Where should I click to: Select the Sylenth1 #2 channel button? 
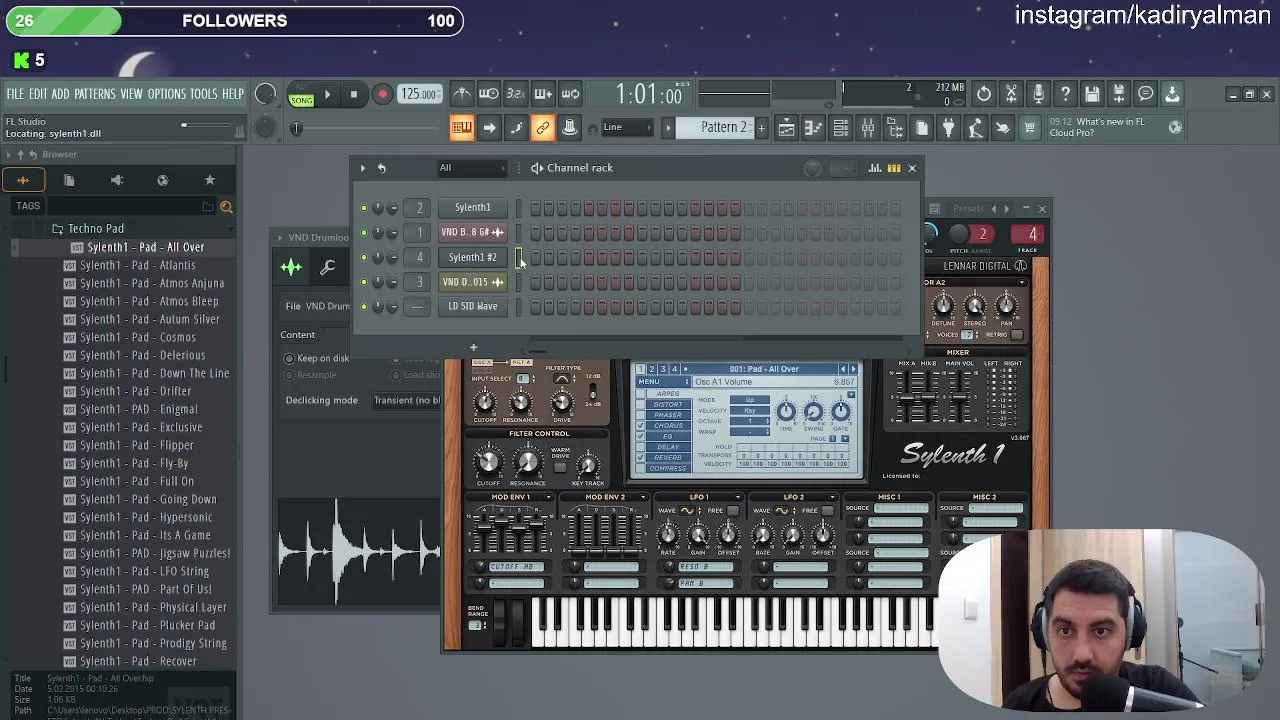click(472, 257)
